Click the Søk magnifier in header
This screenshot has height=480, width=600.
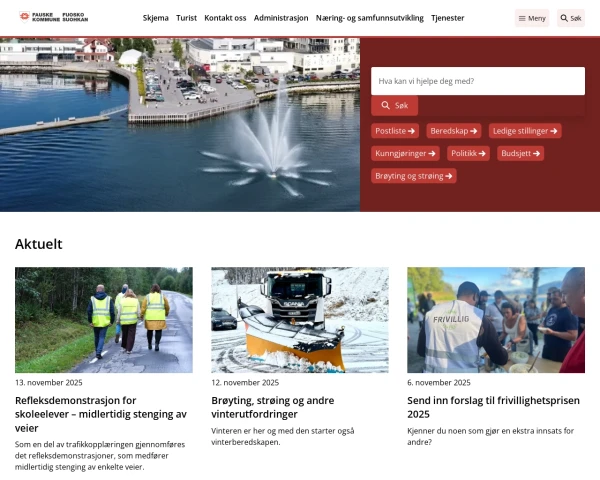tap(570, 18)
